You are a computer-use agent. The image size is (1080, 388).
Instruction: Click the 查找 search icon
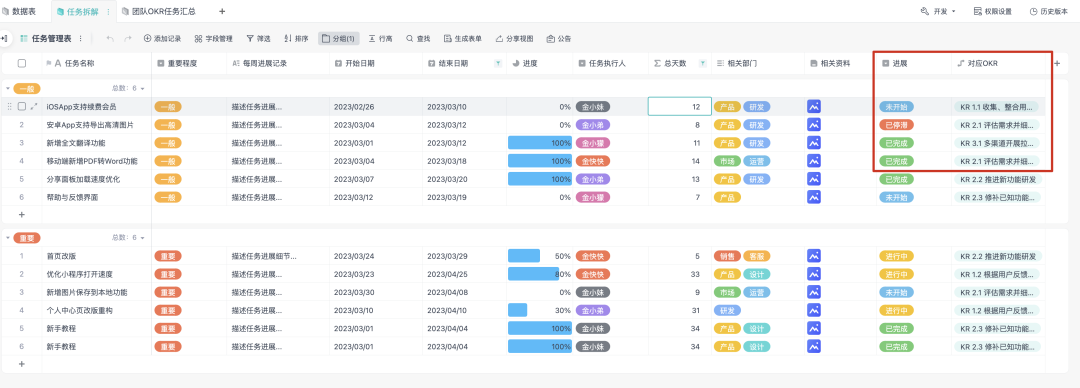409,39
